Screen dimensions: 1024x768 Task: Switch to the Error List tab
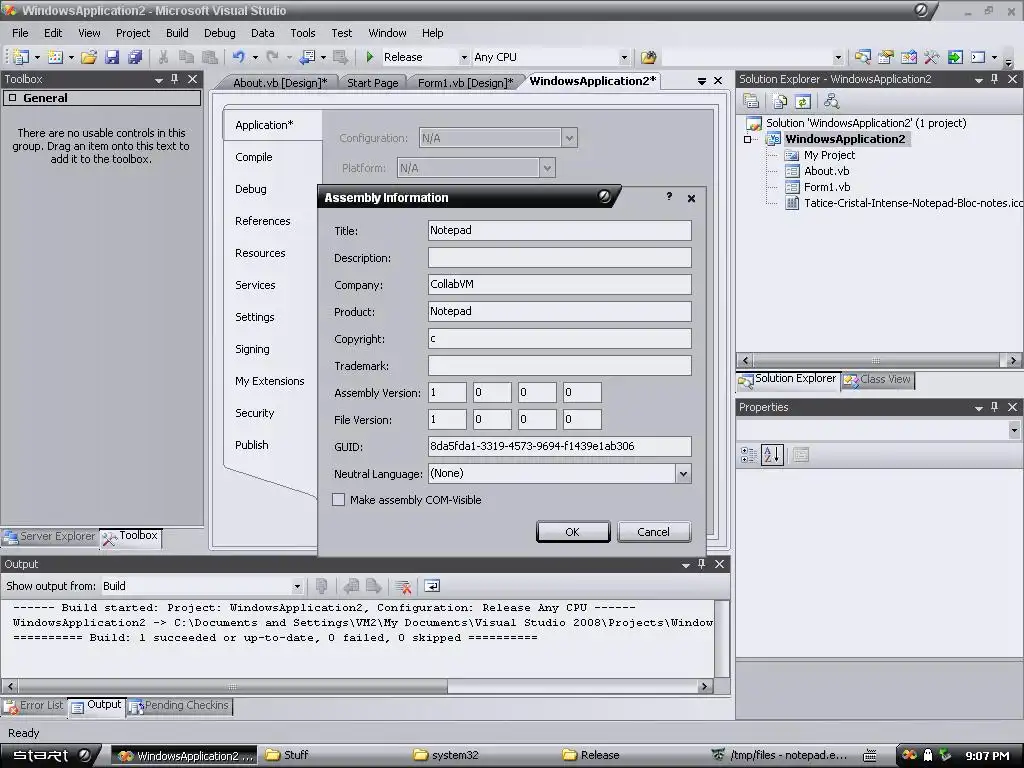(34, 706)
